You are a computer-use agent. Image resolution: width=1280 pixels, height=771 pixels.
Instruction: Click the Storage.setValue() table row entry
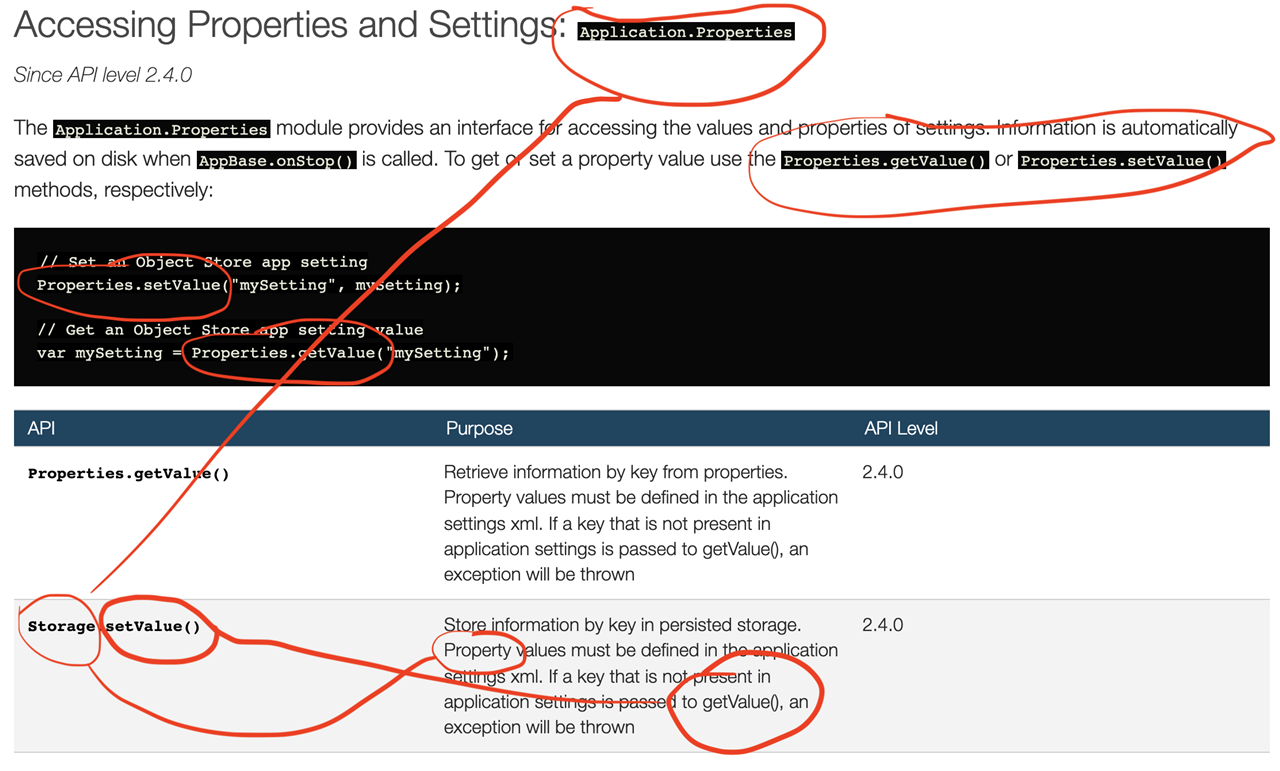point(114,627)
